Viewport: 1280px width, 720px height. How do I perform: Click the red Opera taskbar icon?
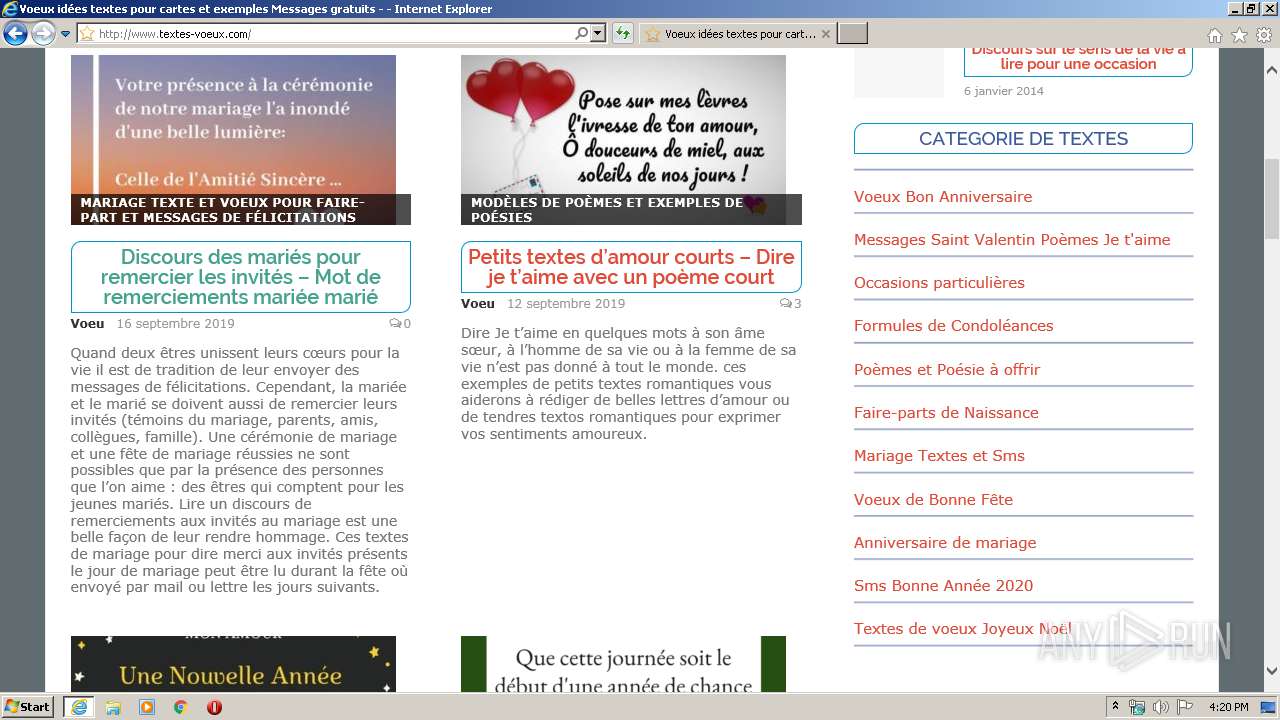214,707
